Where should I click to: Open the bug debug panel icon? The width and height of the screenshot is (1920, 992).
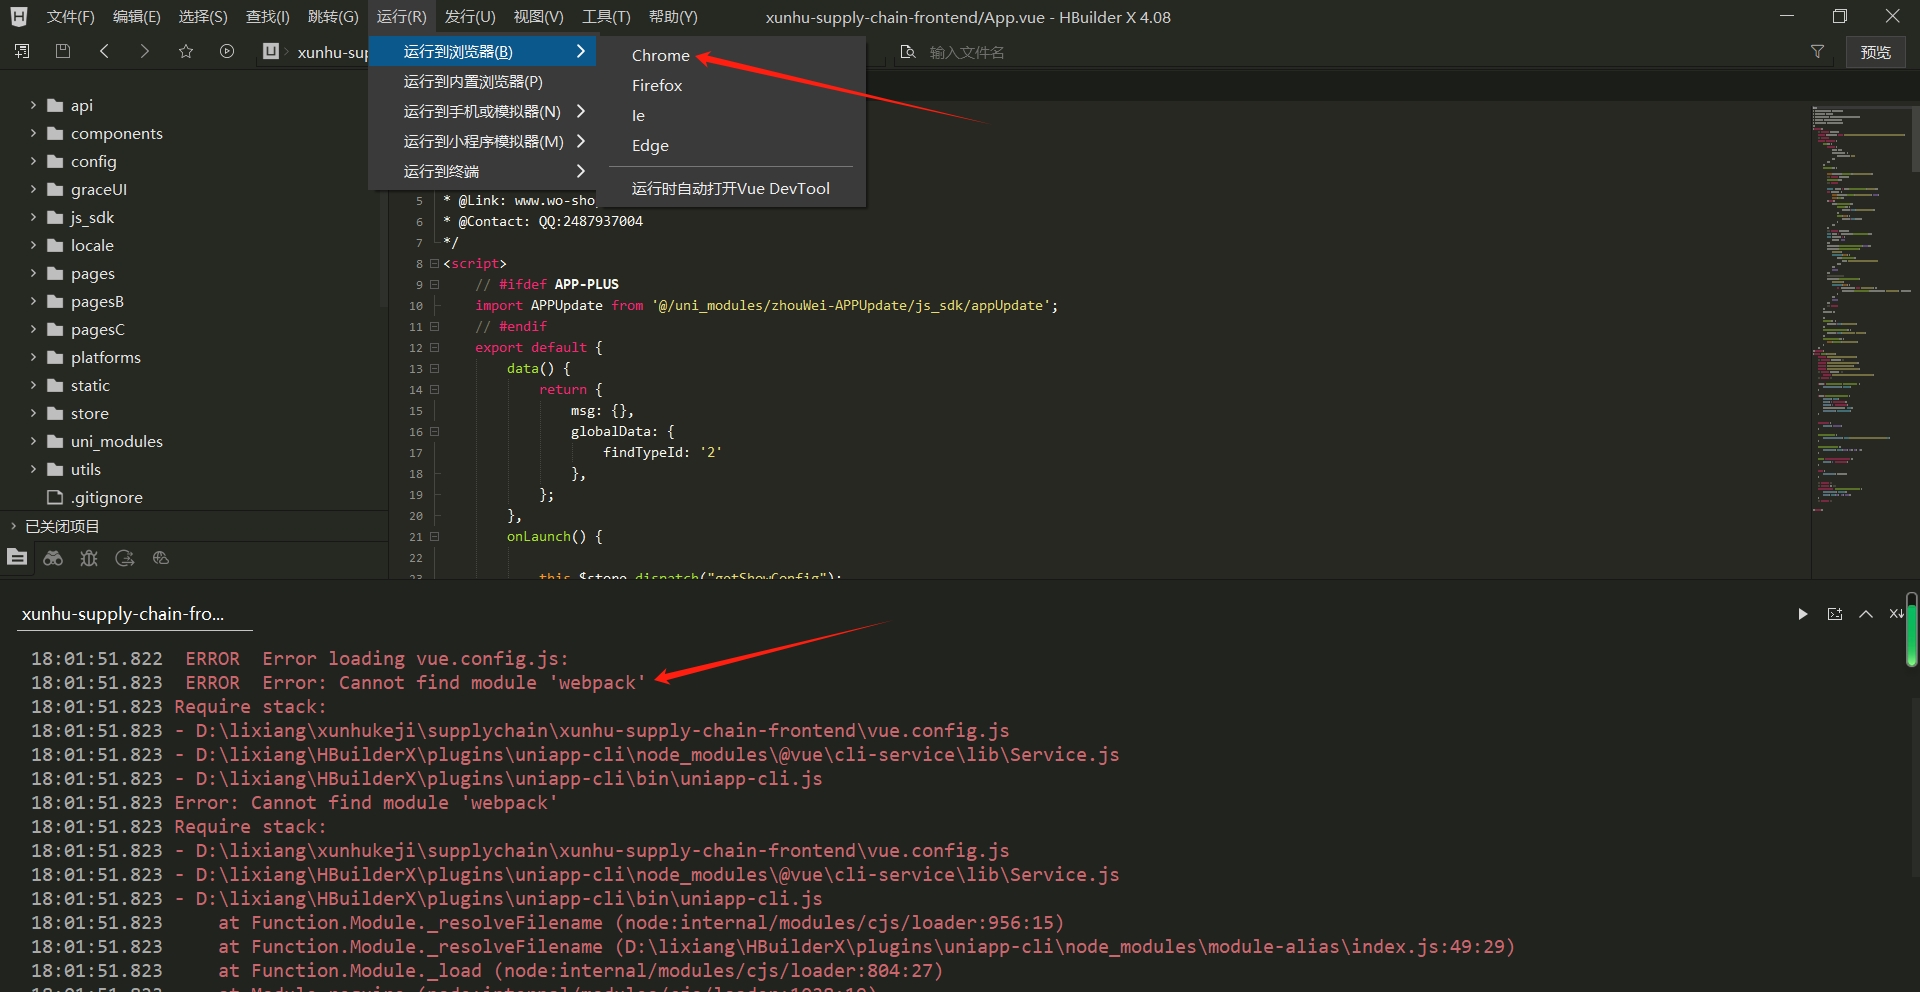pos(89,558)
